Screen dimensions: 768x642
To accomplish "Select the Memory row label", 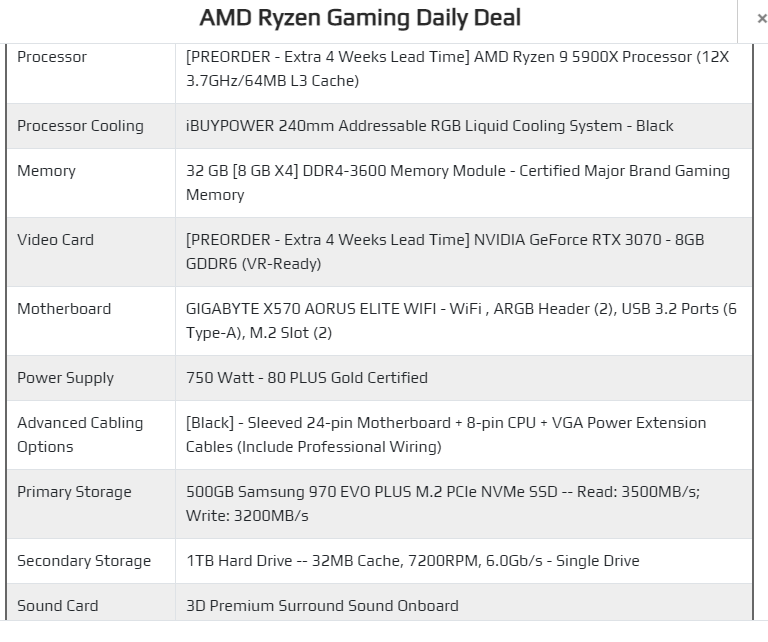I will coord(47,171).
